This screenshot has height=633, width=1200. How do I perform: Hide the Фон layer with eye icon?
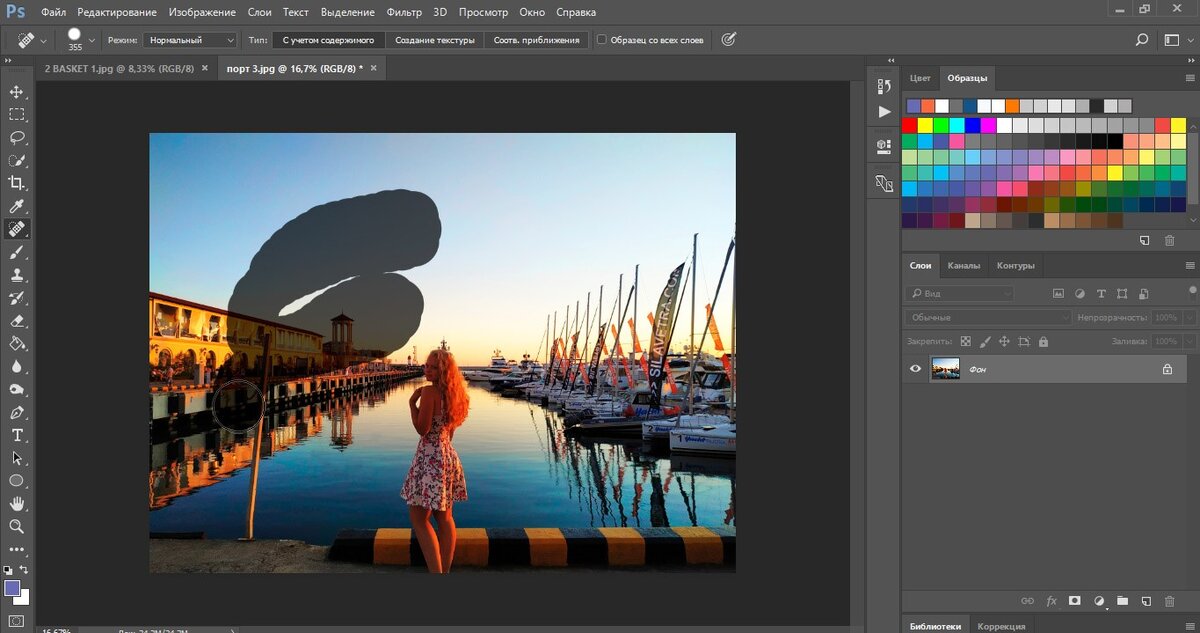point(915,369)
